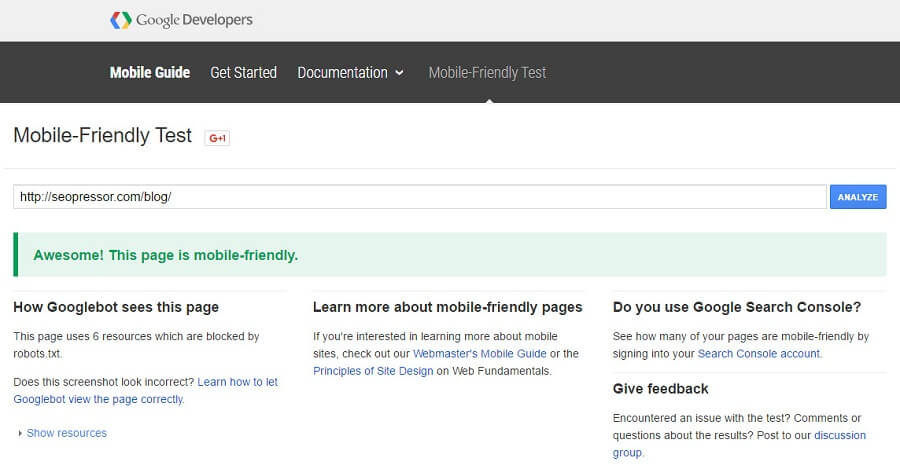Open the Documentation menu
The height and width of the screenshot is (469, 900).
(x=342, y=72)
